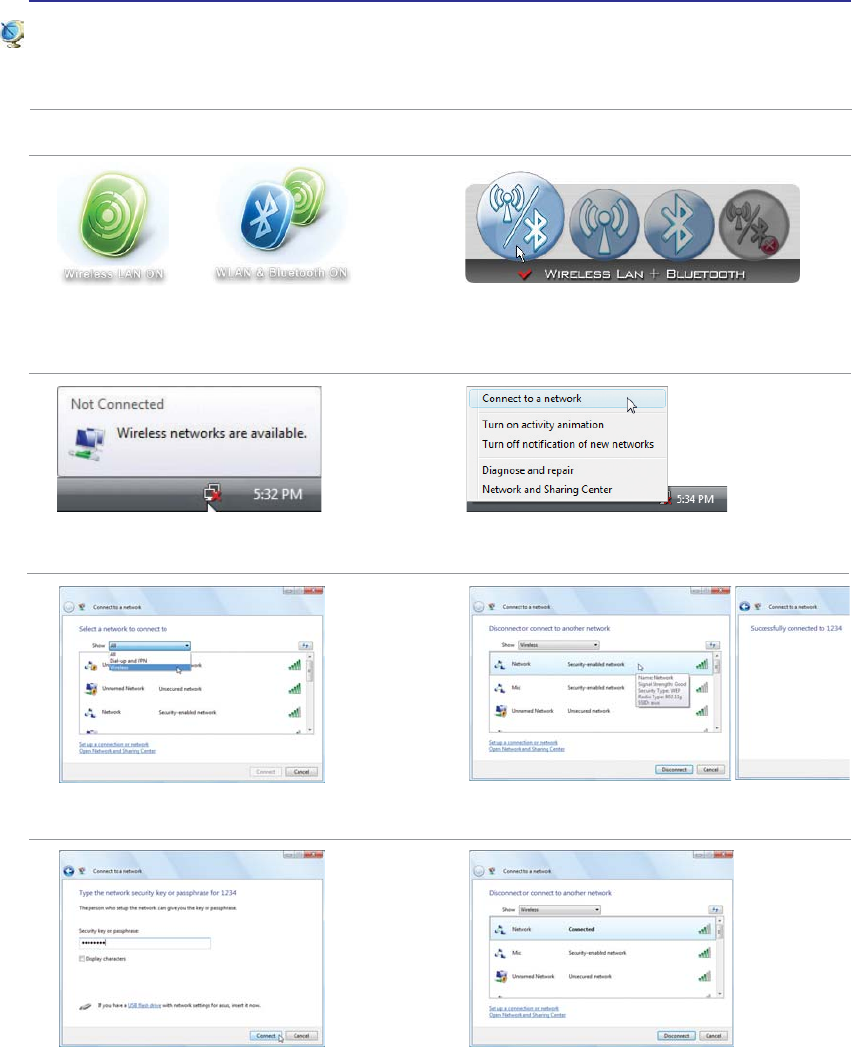The width and height of the screenshot is (852, 1047).
Task: Open Show dropdown in Select a network window
Action: (x=150, y=646)
